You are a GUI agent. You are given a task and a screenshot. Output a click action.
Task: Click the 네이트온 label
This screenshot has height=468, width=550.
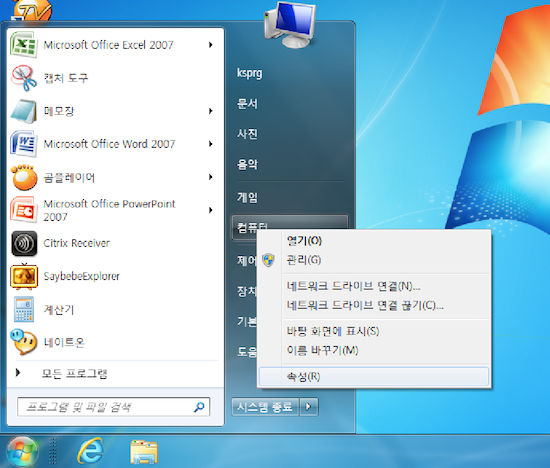click(64, 342)
